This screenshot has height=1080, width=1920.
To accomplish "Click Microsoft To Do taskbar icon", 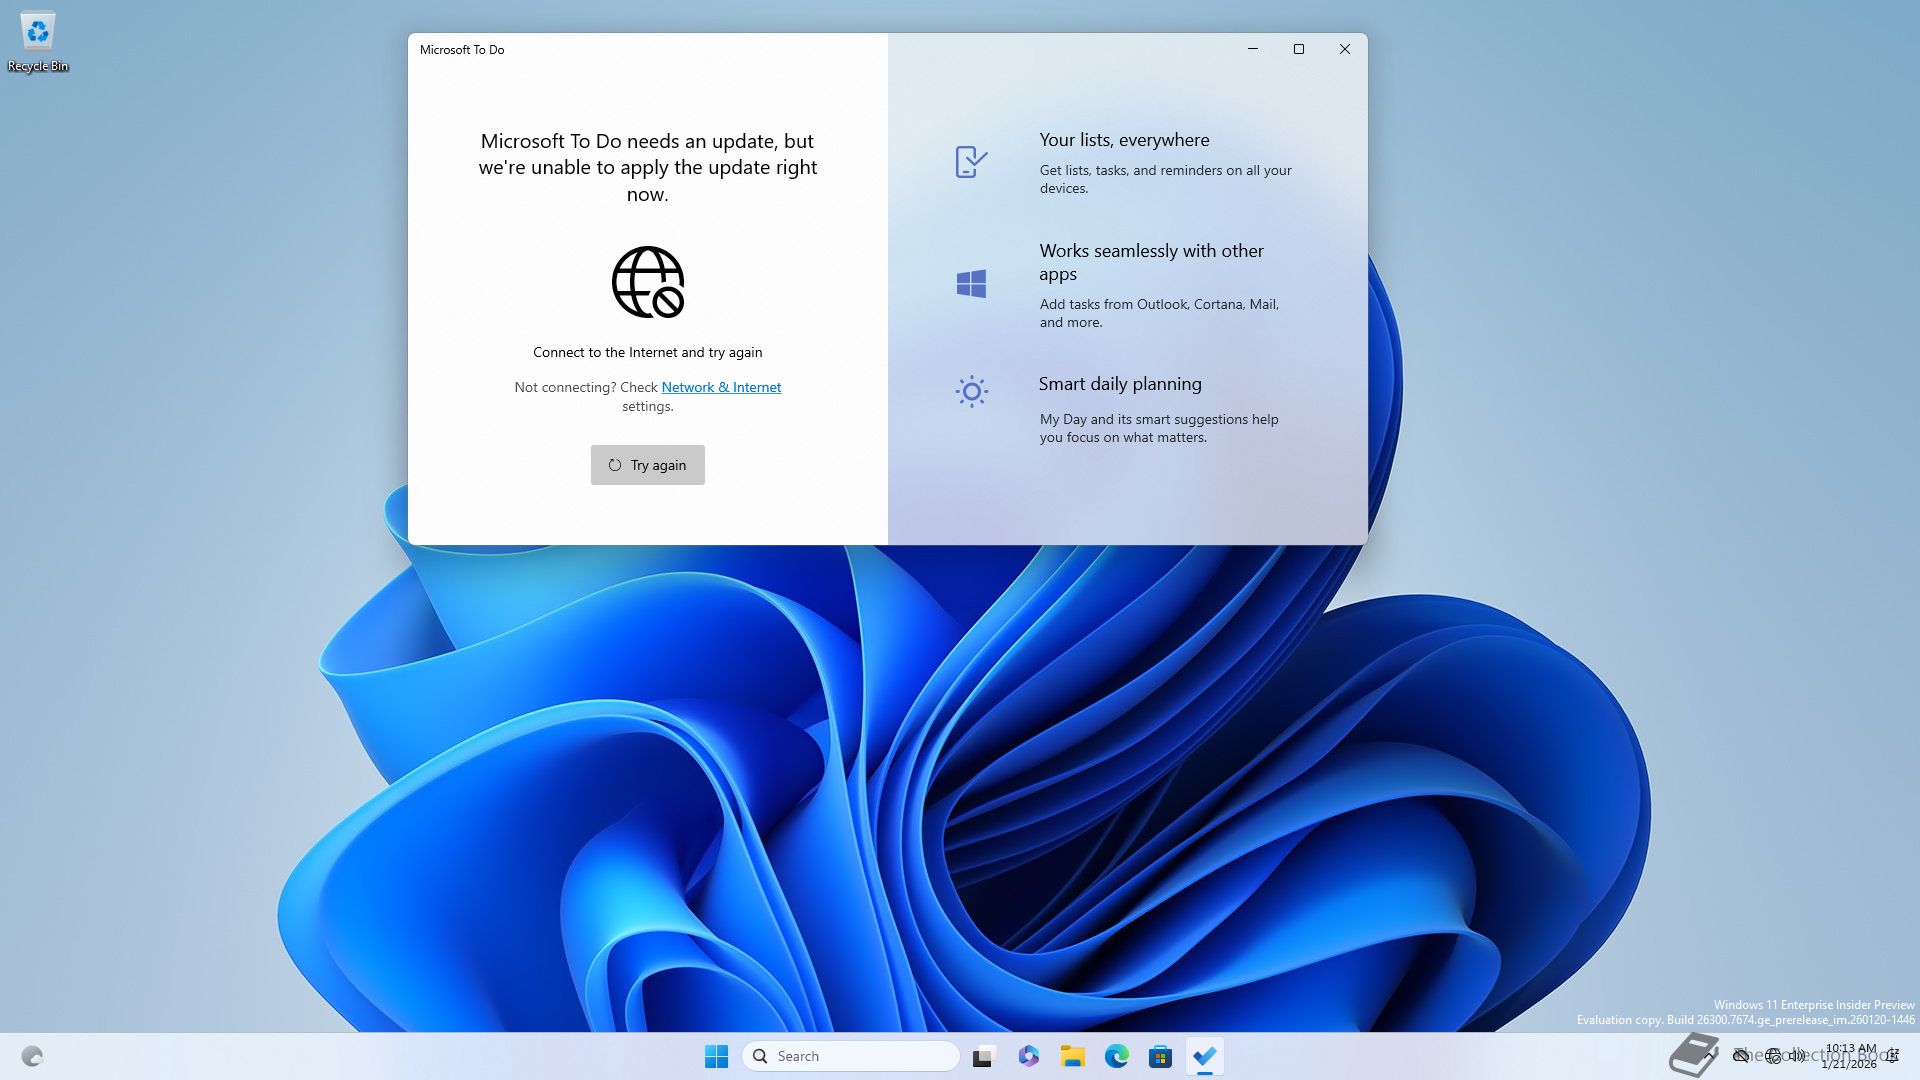I will [1204, 1056].
